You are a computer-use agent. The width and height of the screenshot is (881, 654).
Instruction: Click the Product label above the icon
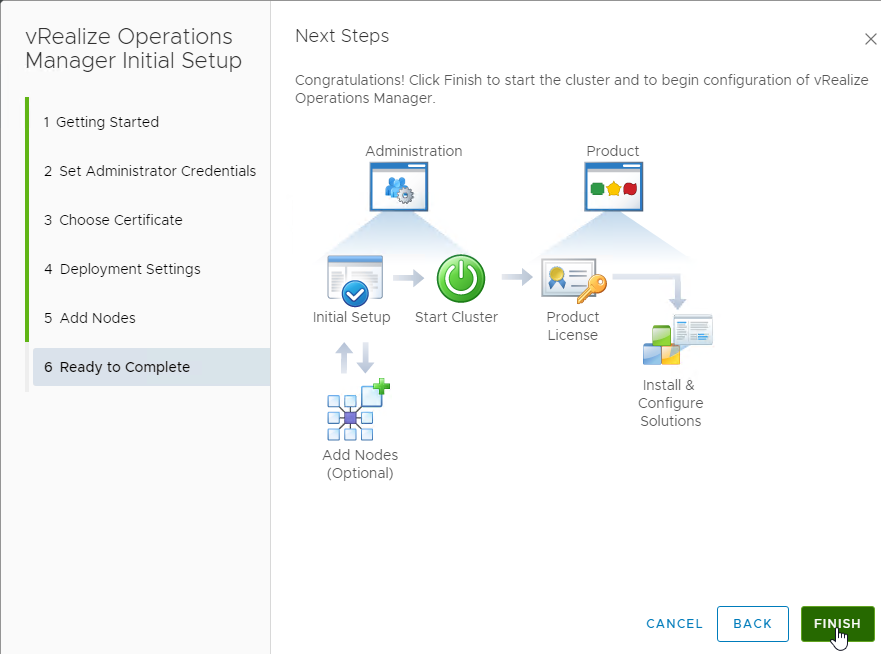613,151
